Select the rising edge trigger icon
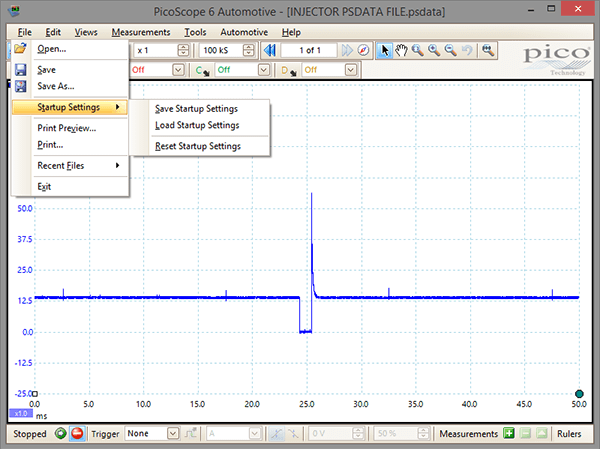Image resolution: width=600 pixels, height=449 pixels. click(x=276, y=434)
